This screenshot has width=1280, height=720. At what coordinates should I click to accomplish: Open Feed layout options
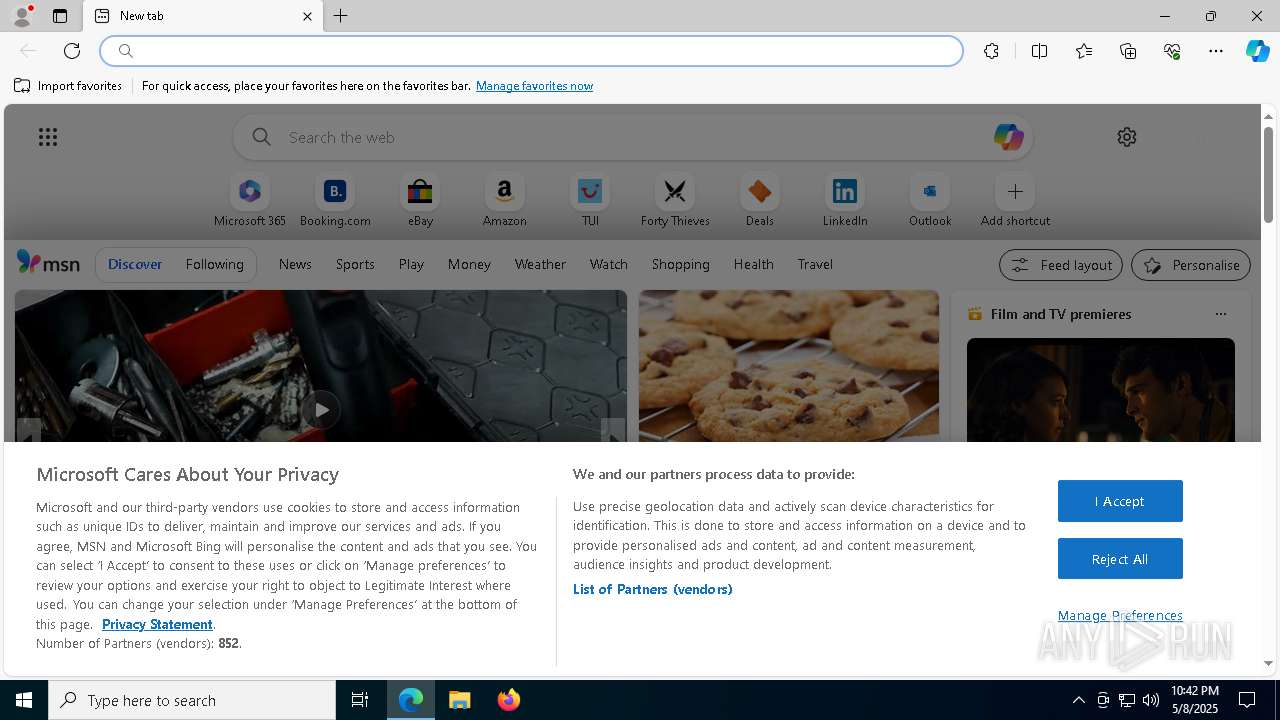[1061, 265]
